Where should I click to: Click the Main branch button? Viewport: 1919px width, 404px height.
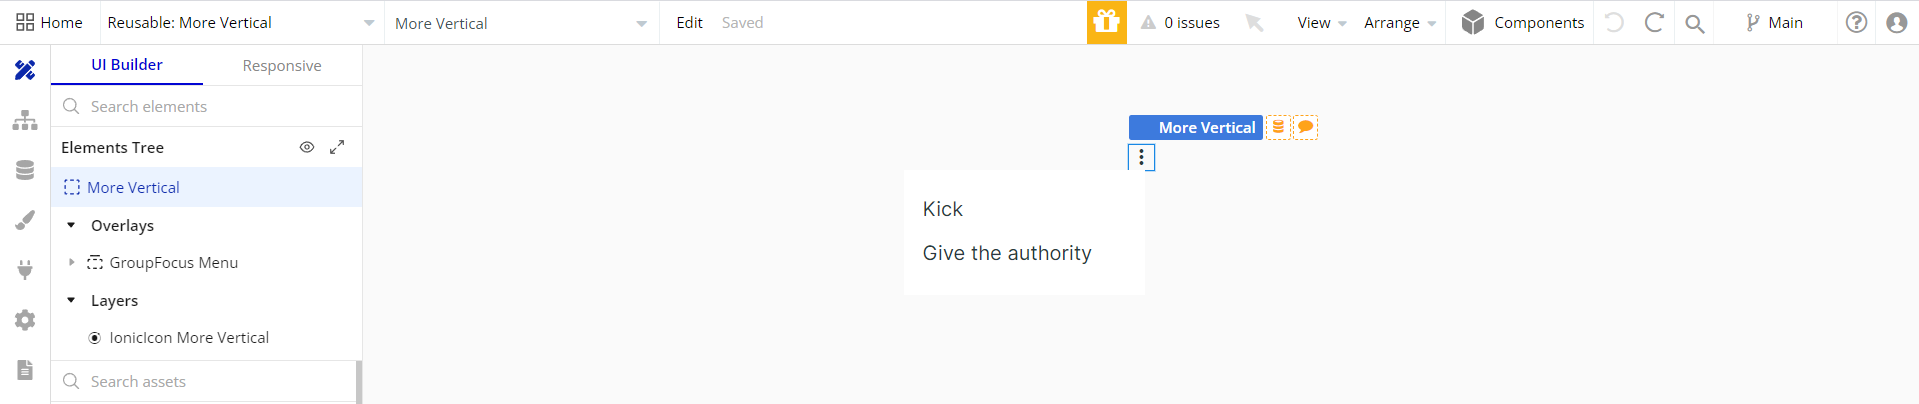coord(1774,22)
